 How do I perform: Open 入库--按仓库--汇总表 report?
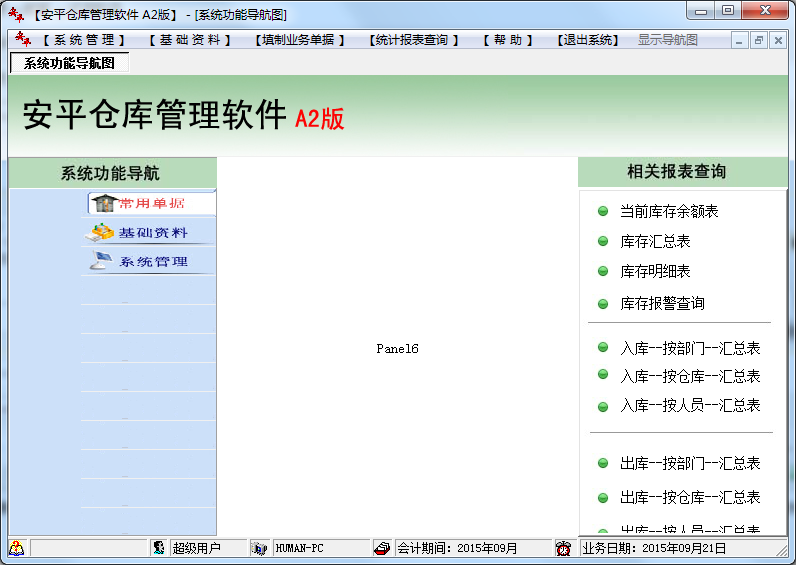(x=690, y=376)
